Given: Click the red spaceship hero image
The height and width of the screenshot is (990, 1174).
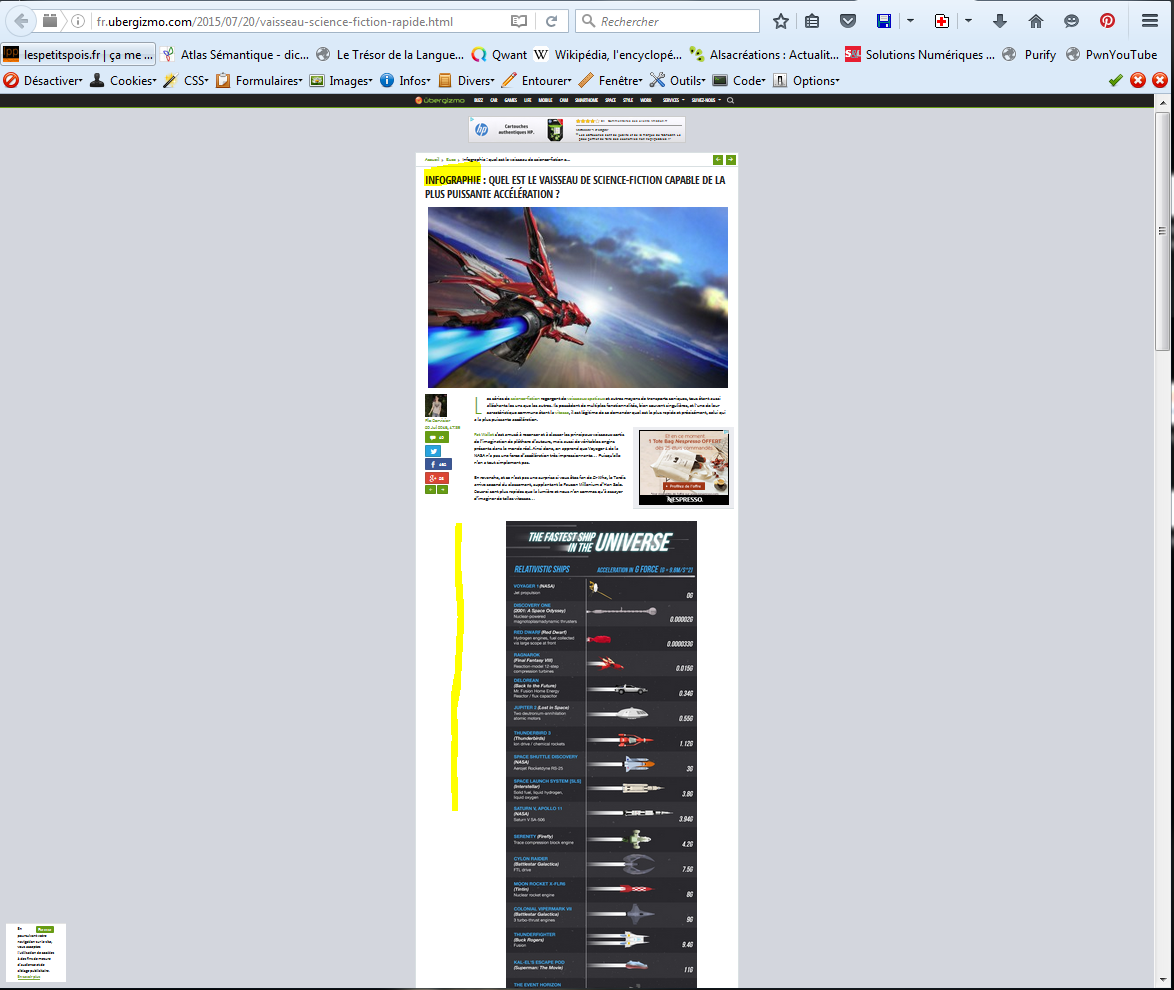Looking at the screenshot, I should pyautogui.click(x=577, y=297).
